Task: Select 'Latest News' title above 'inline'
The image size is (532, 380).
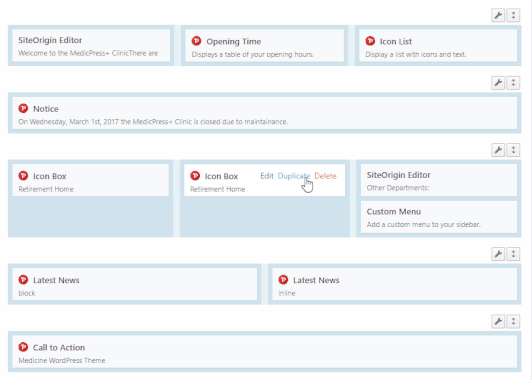Action: click(316, 280)
